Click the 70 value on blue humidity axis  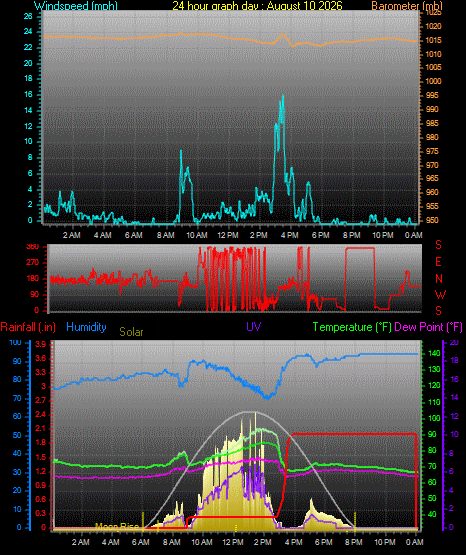click(x=17, y=399)
